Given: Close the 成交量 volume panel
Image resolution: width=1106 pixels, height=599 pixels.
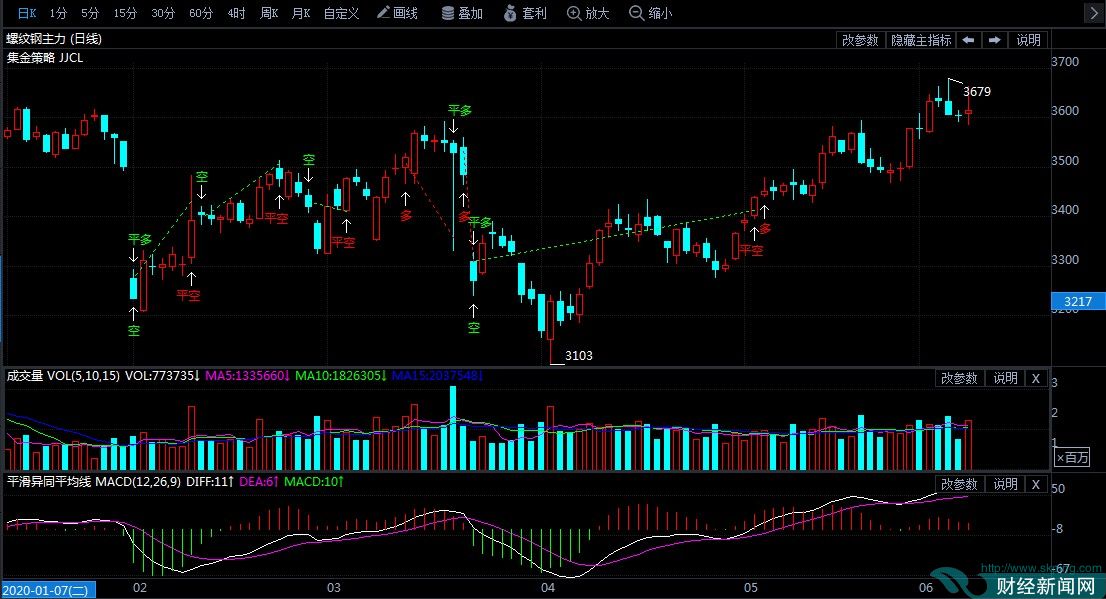Looking at the screenshot, I should (1035, 378).
